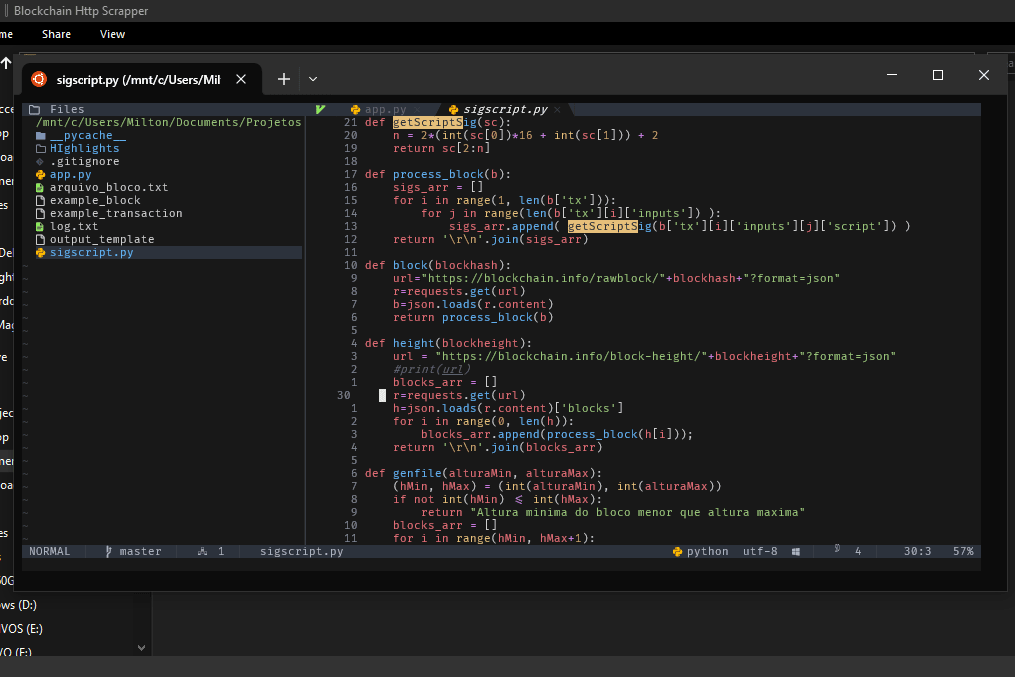Image resolution: width=1015 pixels, height=677 pixels.
Task: Open the terminal profiles dropdown chevron
Action: (313, 79)
